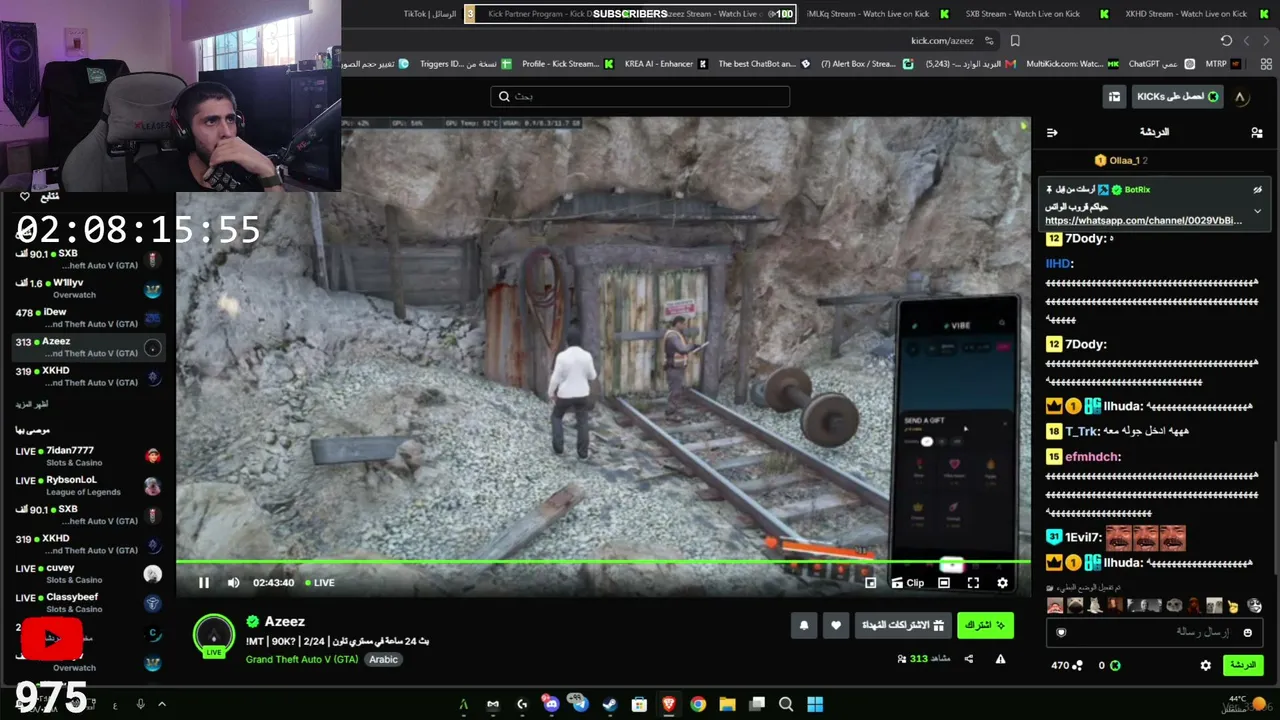Expand the pinned BotRix message

point(1257,211)
